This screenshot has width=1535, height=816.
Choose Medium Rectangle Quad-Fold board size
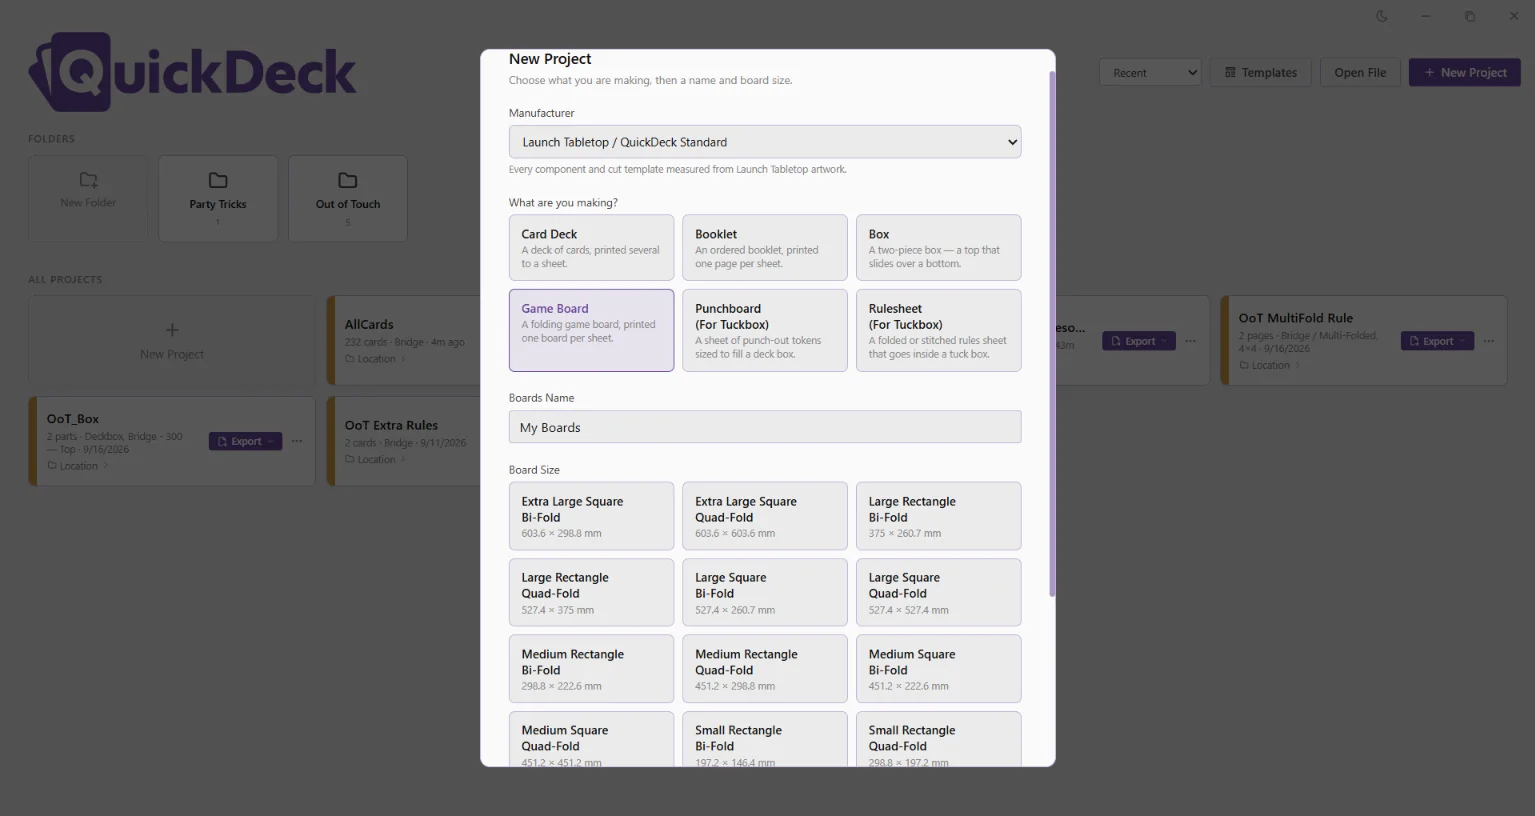(x=765, y=669)
